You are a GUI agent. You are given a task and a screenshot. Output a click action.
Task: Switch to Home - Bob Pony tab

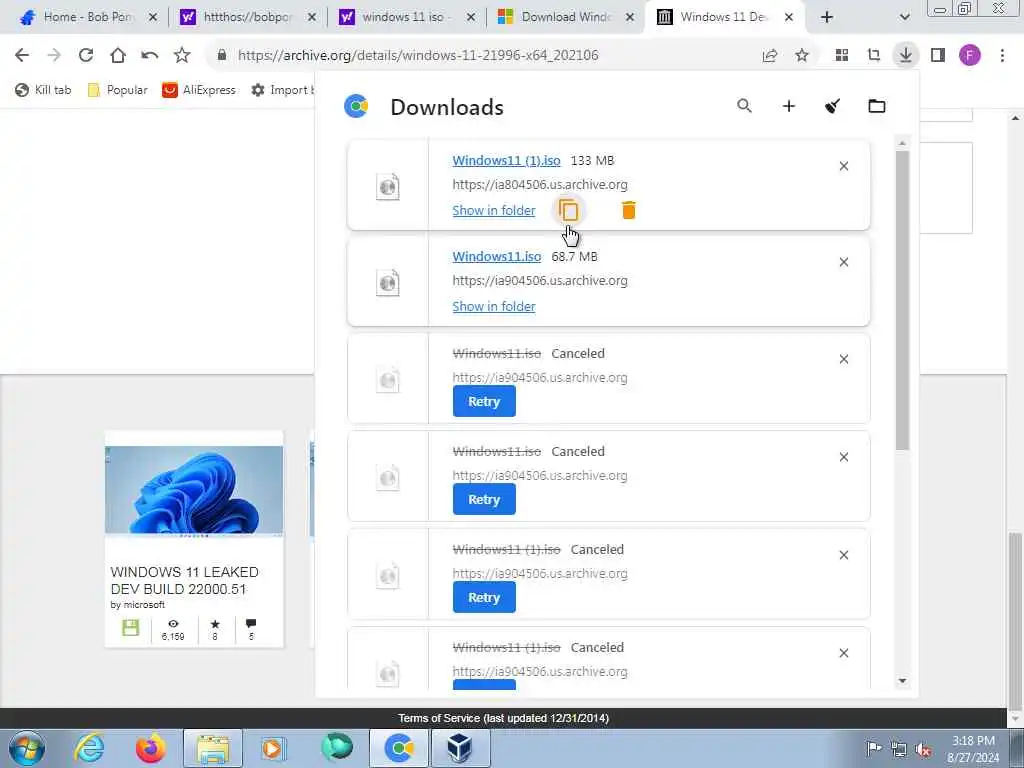coord(88,18)
